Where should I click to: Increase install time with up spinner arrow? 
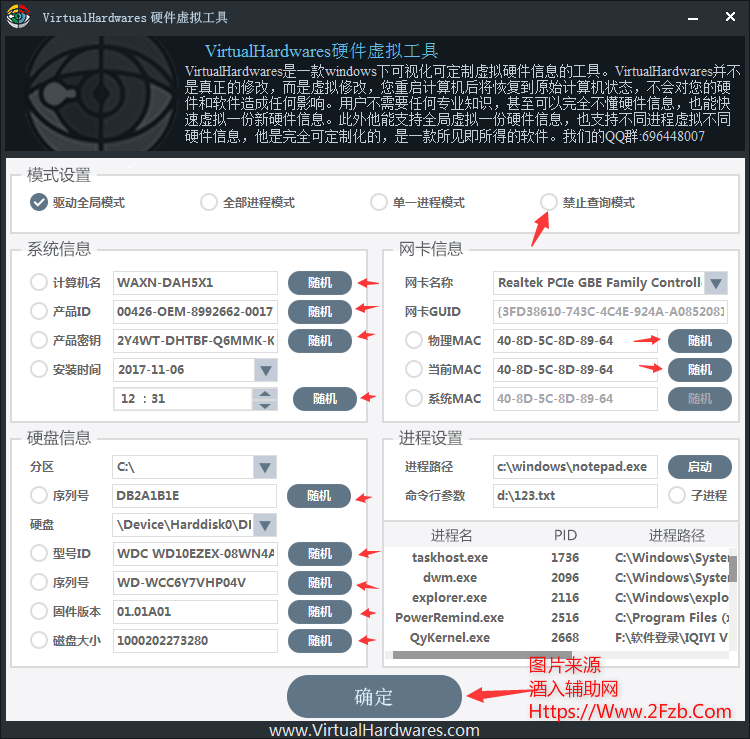tap(265, 394)
